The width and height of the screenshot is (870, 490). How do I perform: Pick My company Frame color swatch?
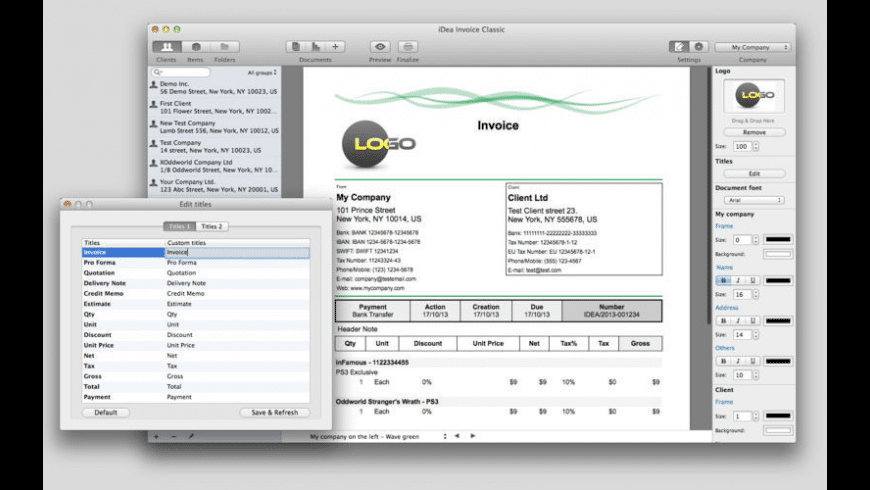(x=778, y=240)
